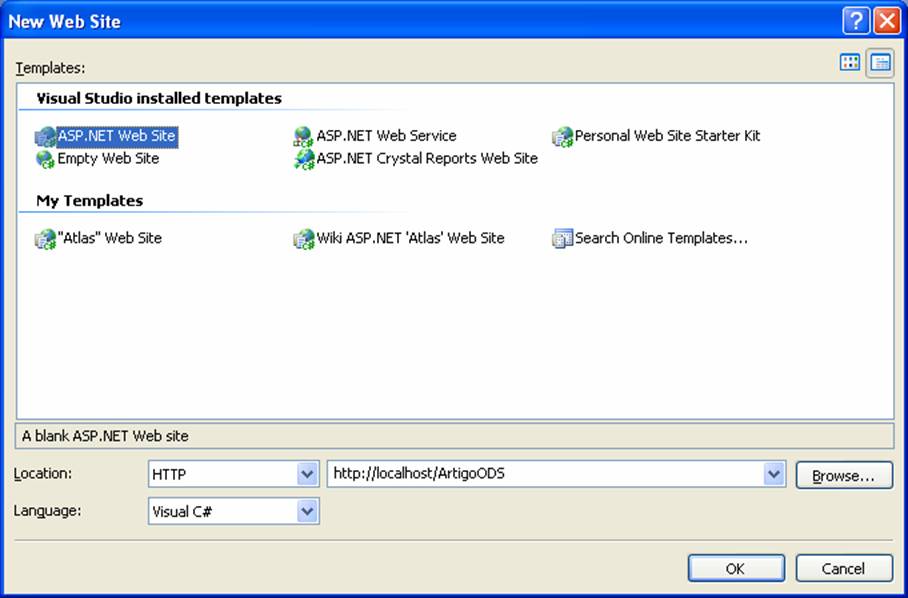Click the "My Templates" heading
The width and height of the screenshot is (908, 598).
point(90,201)
